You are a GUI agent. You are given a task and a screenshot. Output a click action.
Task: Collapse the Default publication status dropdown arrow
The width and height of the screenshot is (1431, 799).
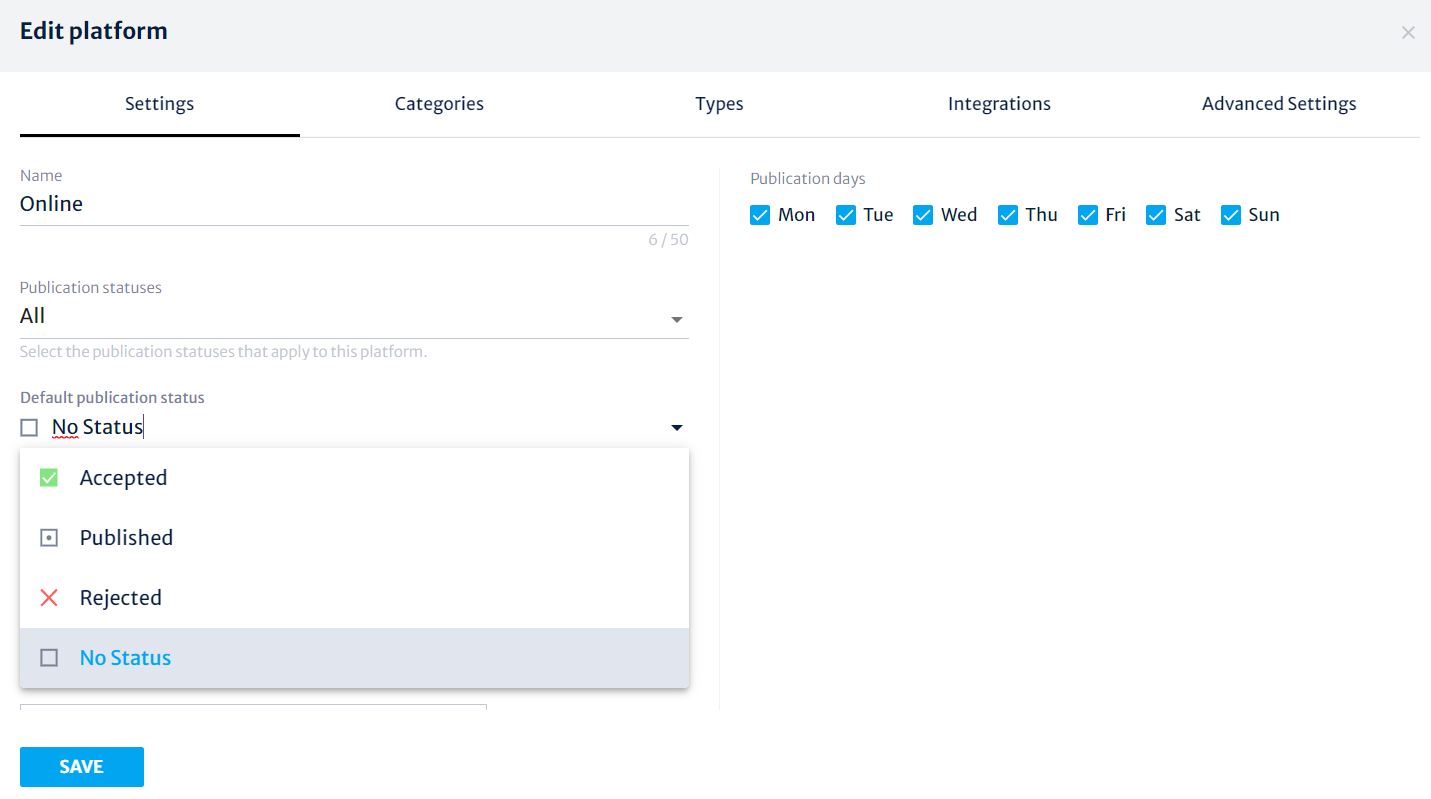pyautogui.click(x=677, y=428)
